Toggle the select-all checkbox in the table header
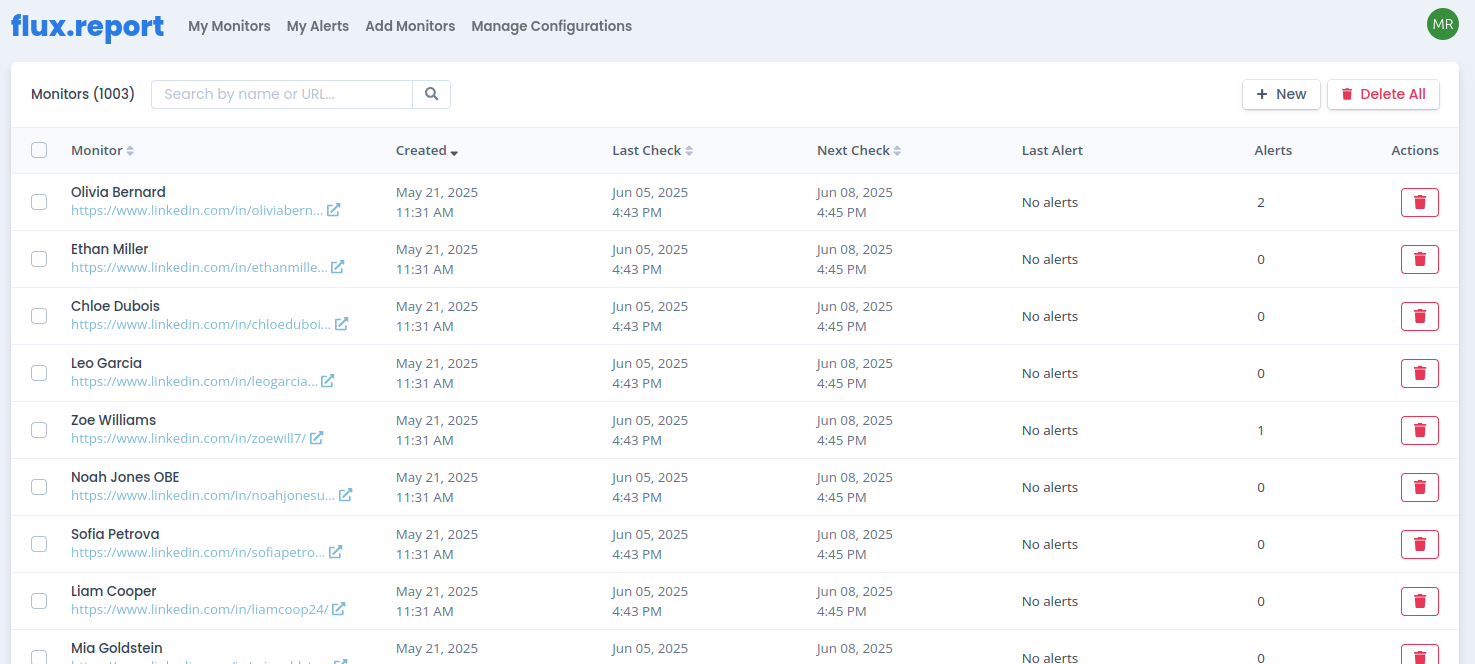Screen dimensions: 1475x664 click(39, 149)
